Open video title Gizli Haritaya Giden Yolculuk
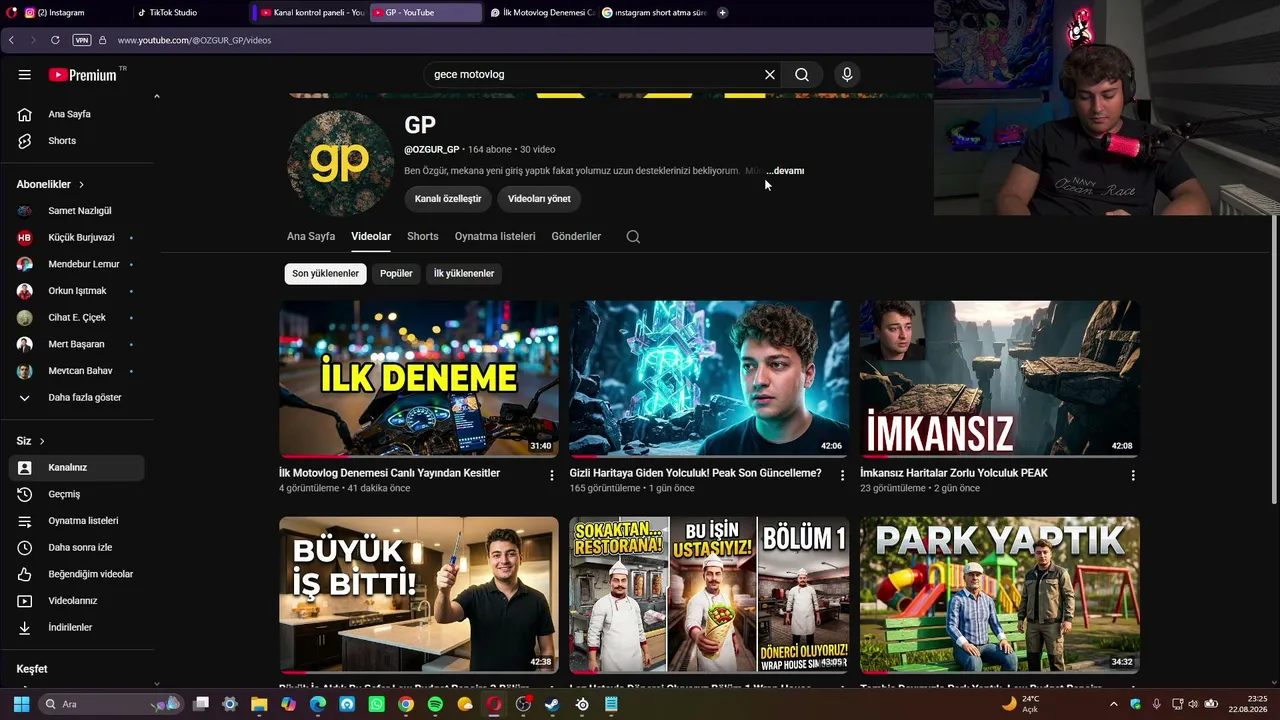This screenshot has width=1280, height=720. pos(695,473)
